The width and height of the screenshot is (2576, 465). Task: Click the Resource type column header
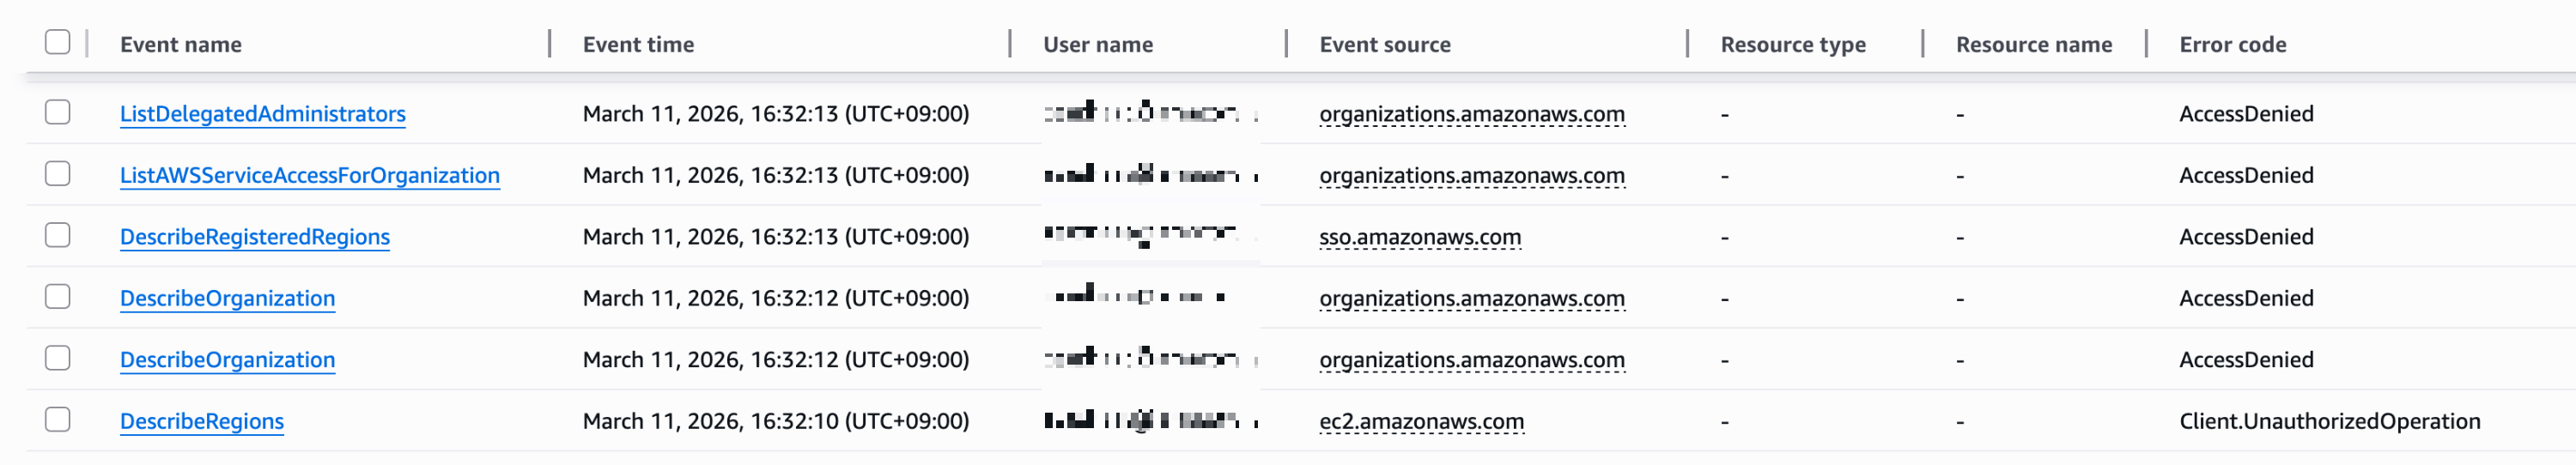pyautogui.click(x=1793, y=45)
